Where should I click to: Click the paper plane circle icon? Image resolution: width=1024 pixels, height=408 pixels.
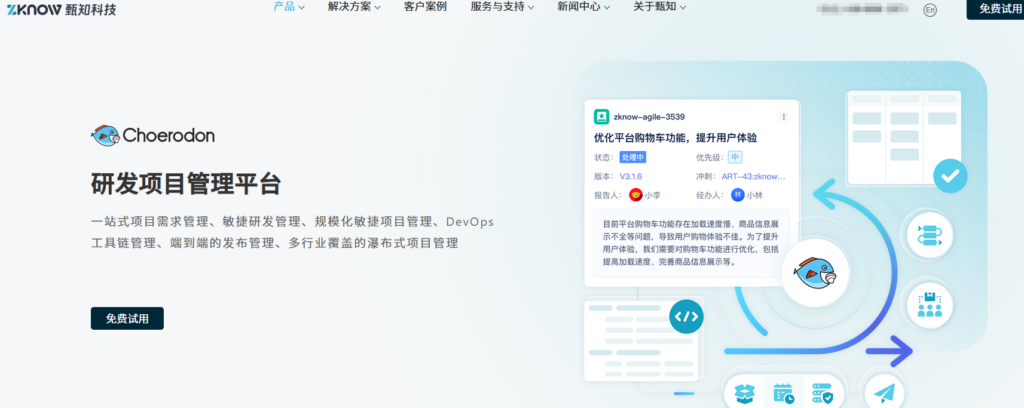point(884,392)
